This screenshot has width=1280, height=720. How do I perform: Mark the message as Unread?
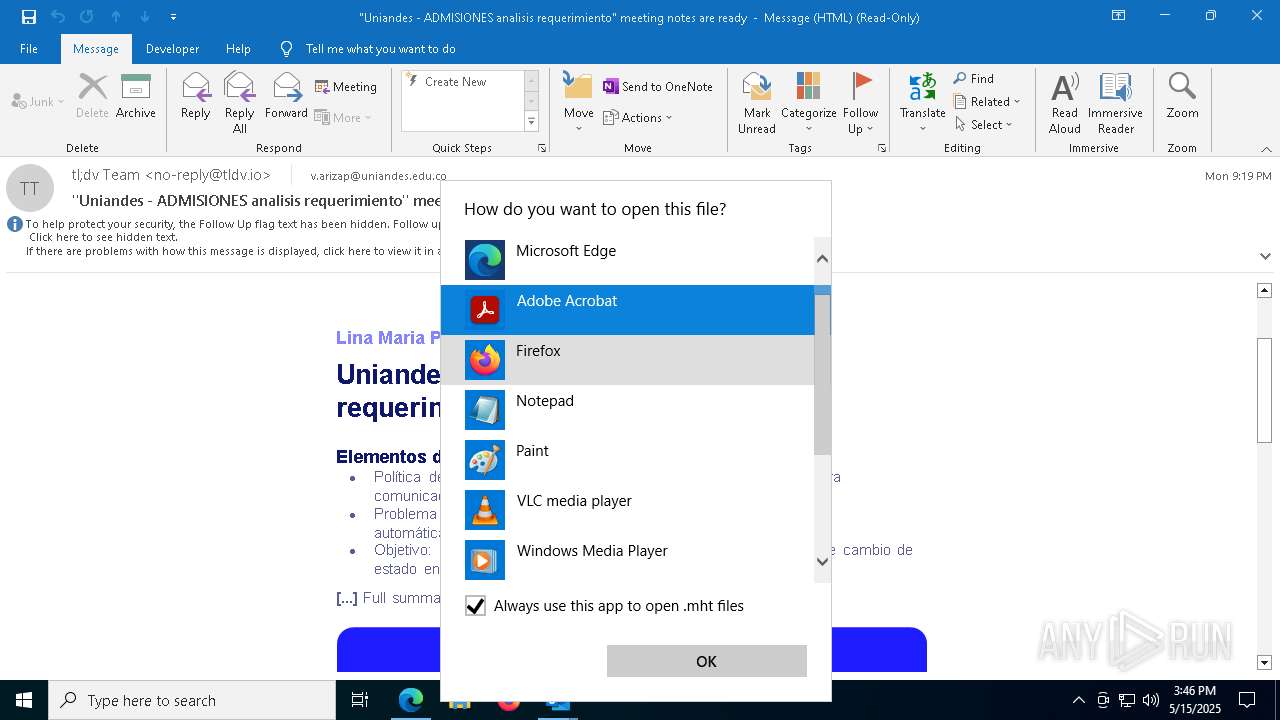point(757,102)
